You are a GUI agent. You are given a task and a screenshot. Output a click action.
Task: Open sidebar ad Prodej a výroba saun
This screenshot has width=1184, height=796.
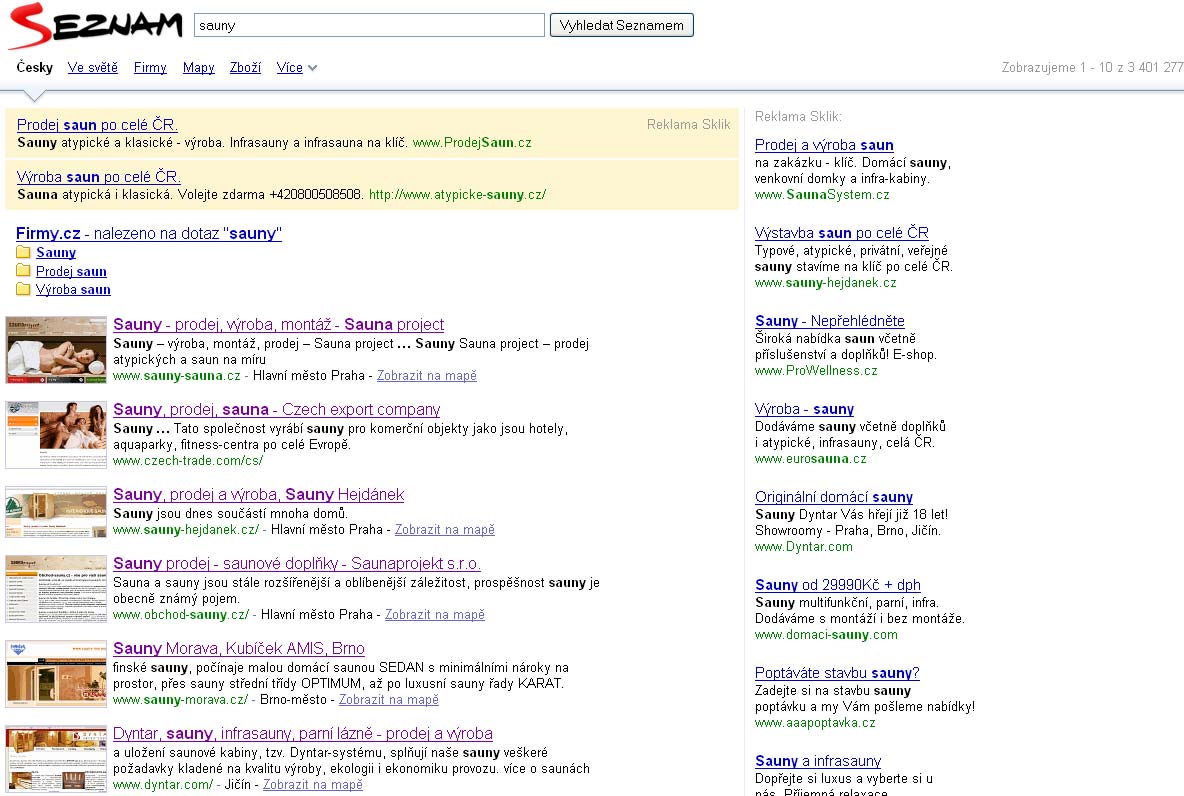click(824, 145)
